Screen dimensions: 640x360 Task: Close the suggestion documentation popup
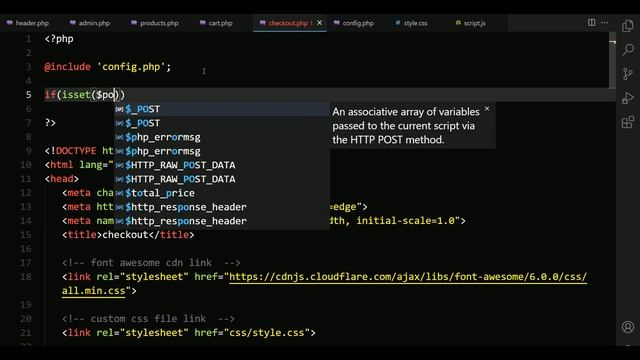(487, 109)
